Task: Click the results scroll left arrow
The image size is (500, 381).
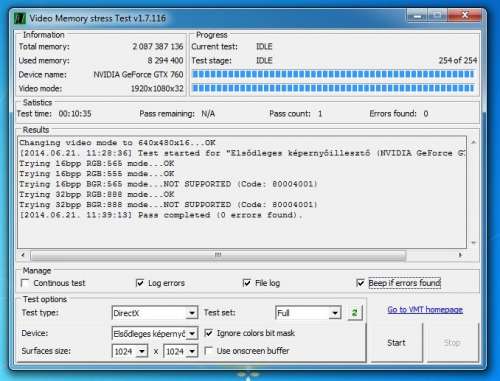Action: click(x=23, y=255)
